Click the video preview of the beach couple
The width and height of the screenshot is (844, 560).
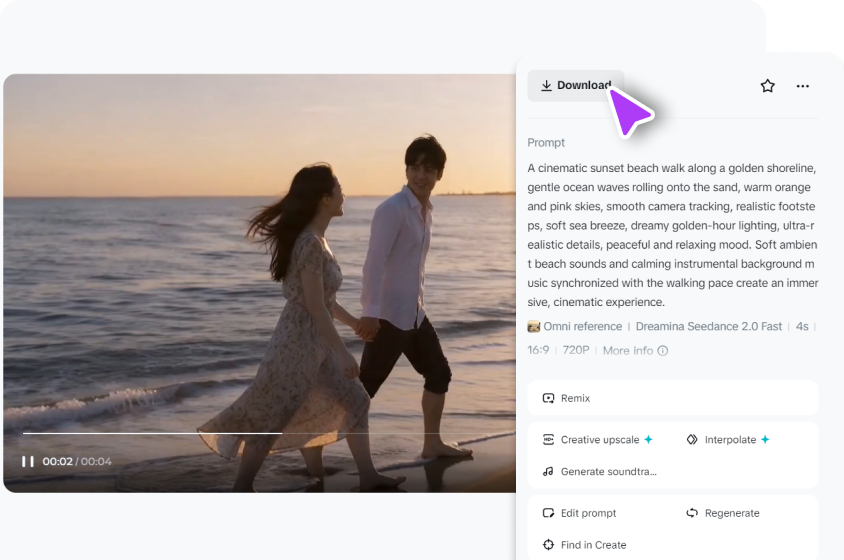click(259, 283)
